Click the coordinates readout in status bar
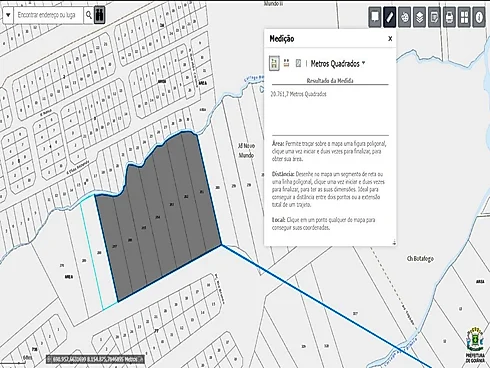 95,359
